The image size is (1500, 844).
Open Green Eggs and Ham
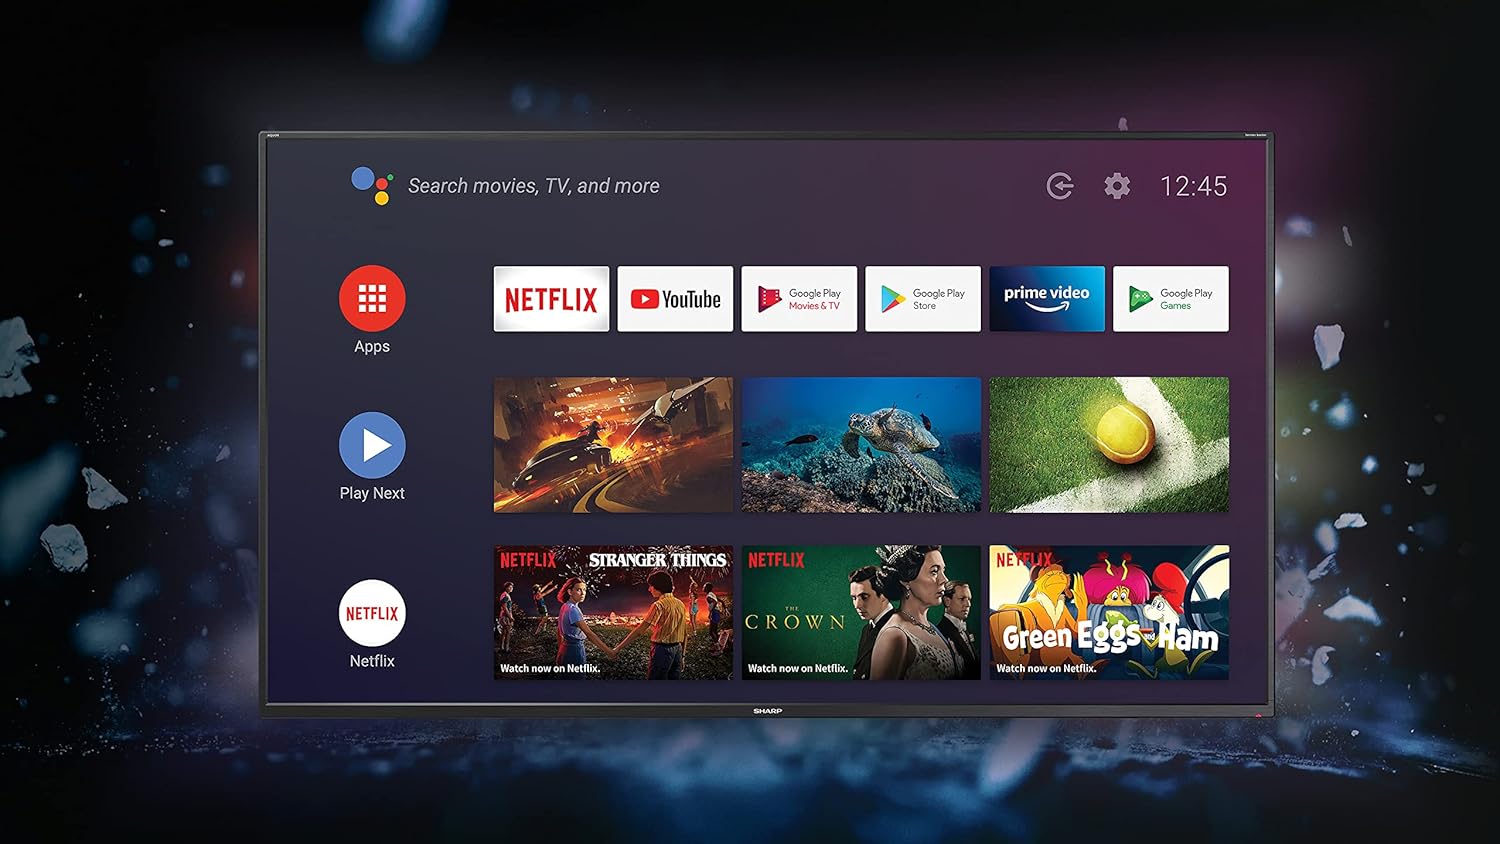tap(1108, 612)
